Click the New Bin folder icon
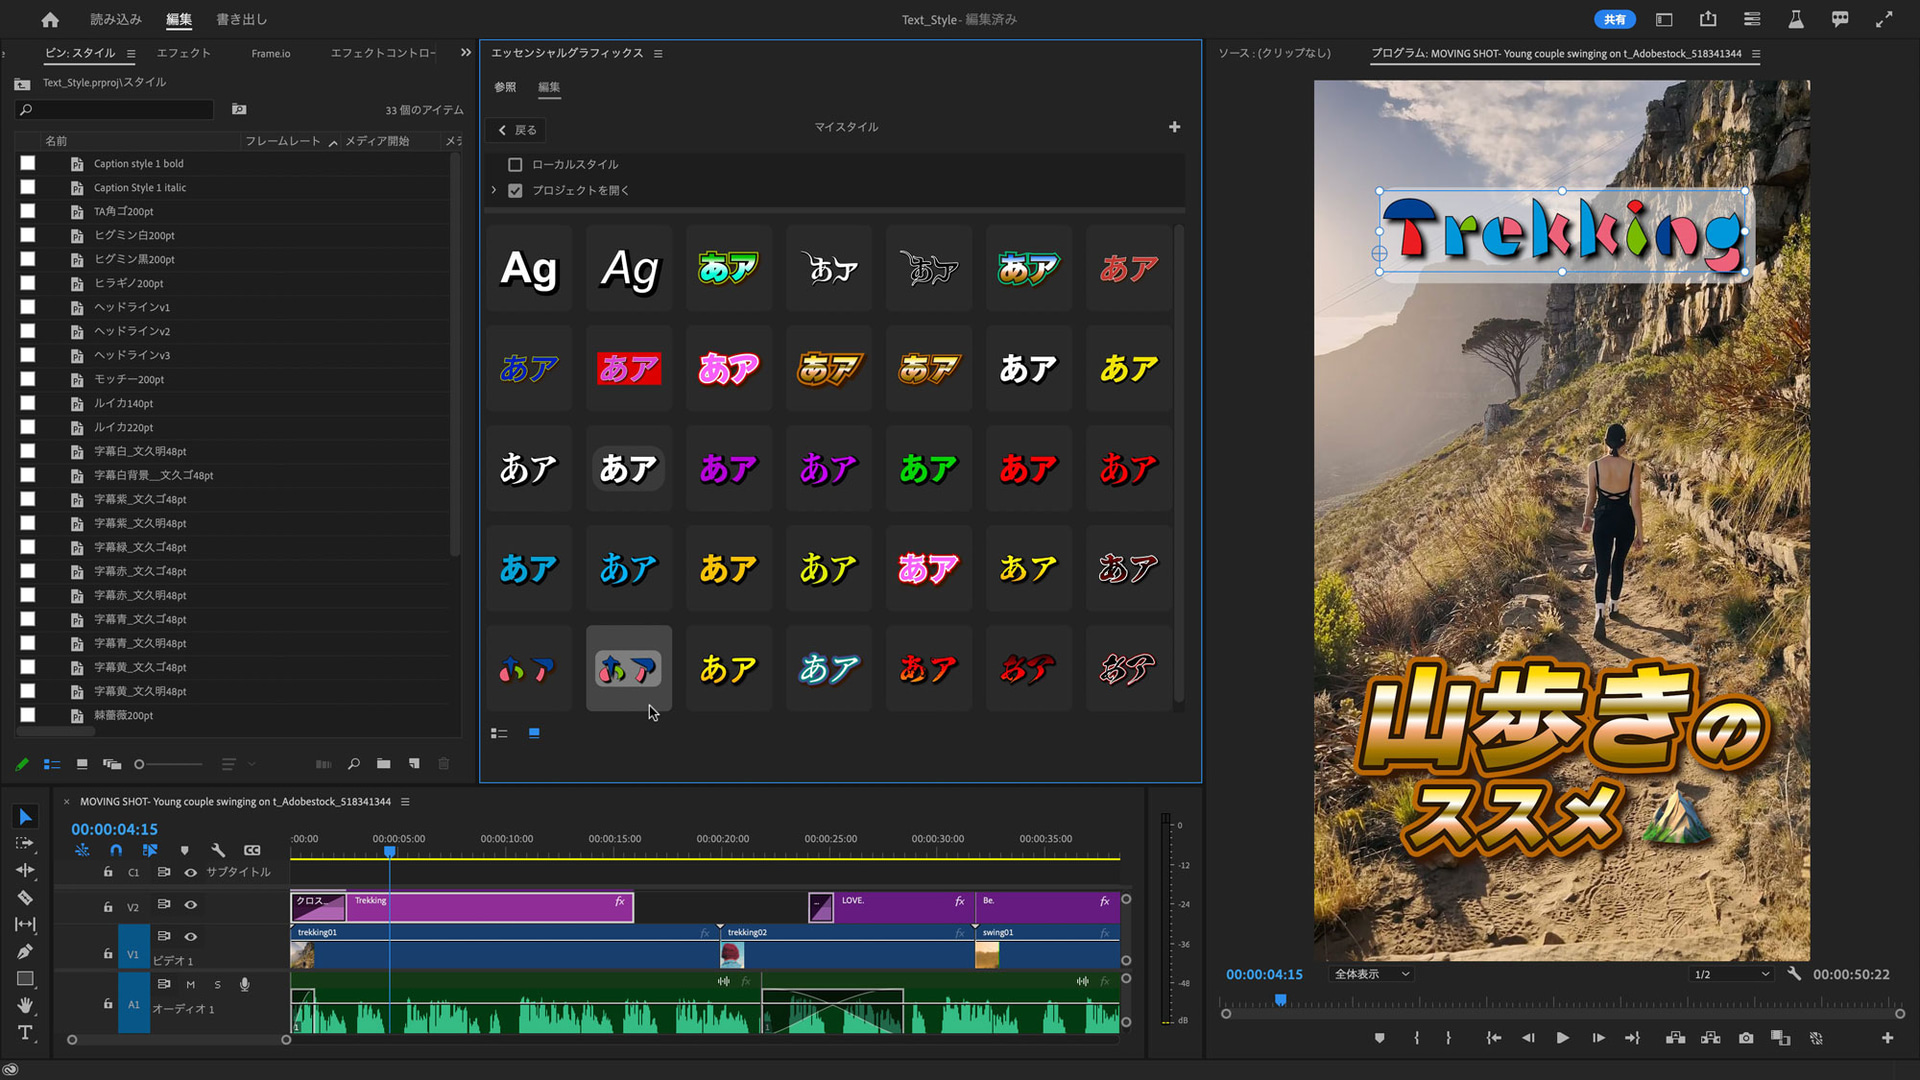Viewport: 1920px width, 1080px height. [x=383, y=764]
